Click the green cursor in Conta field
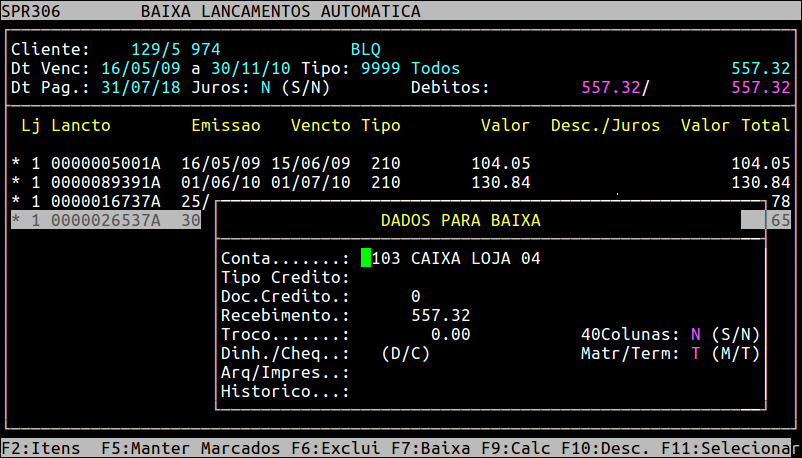Image resolution: width=802 pixels, height=458 pixels. 366,258
